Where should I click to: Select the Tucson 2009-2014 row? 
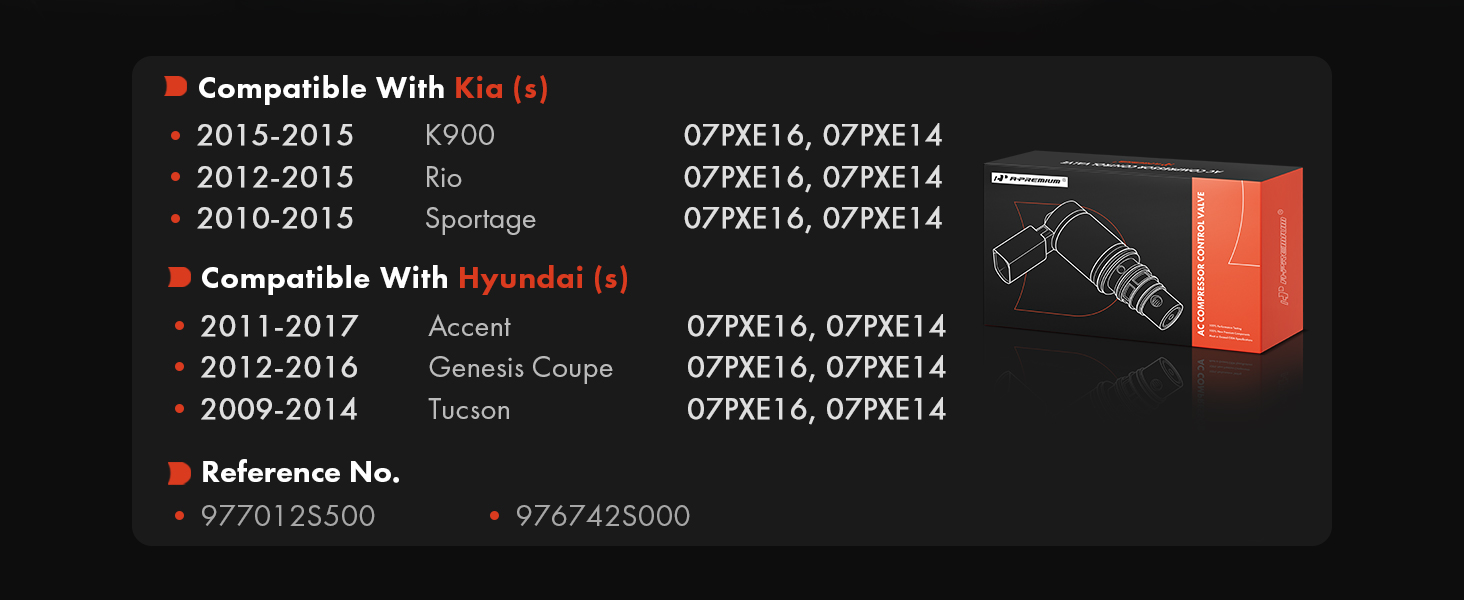pos(560,410)
